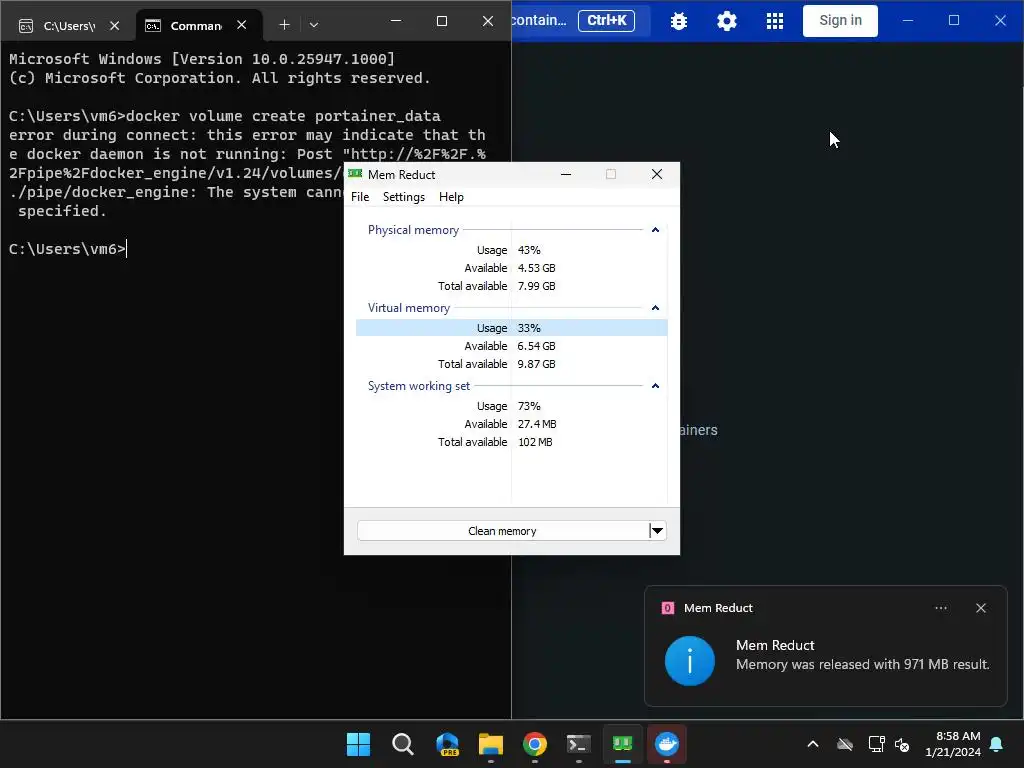Image resolution: width=1024 pixels, height=768 pixels.
Task: Open the network status tray icon
Action: pos(876,744)
